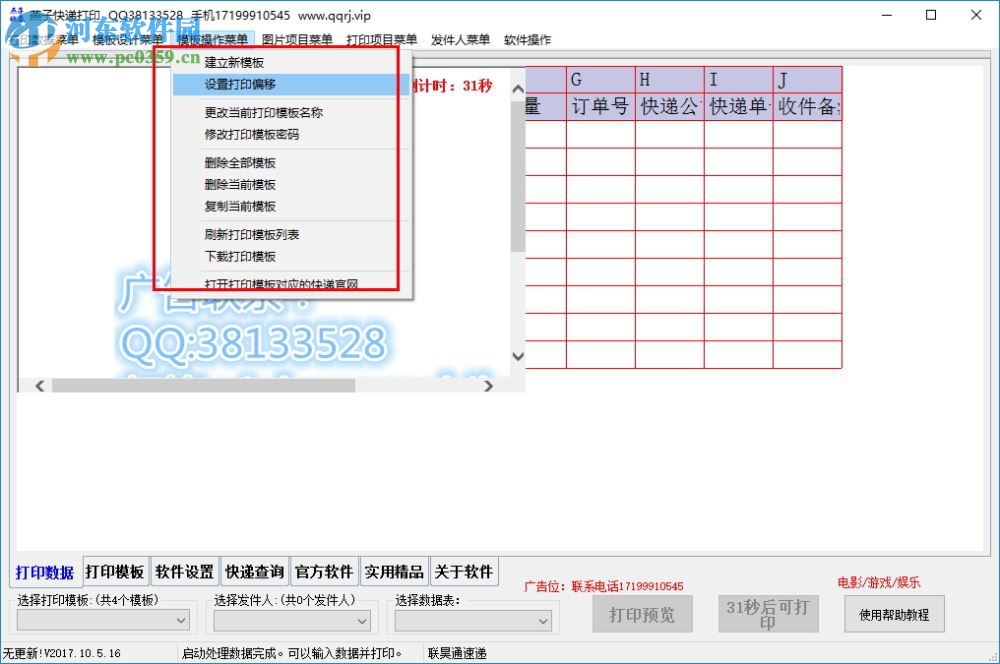The width and height of the screenshot is (1000, 664).
Task: Expand the 选择数据表 dropdown
Action: pyautogui.click(x=473, y=620)
